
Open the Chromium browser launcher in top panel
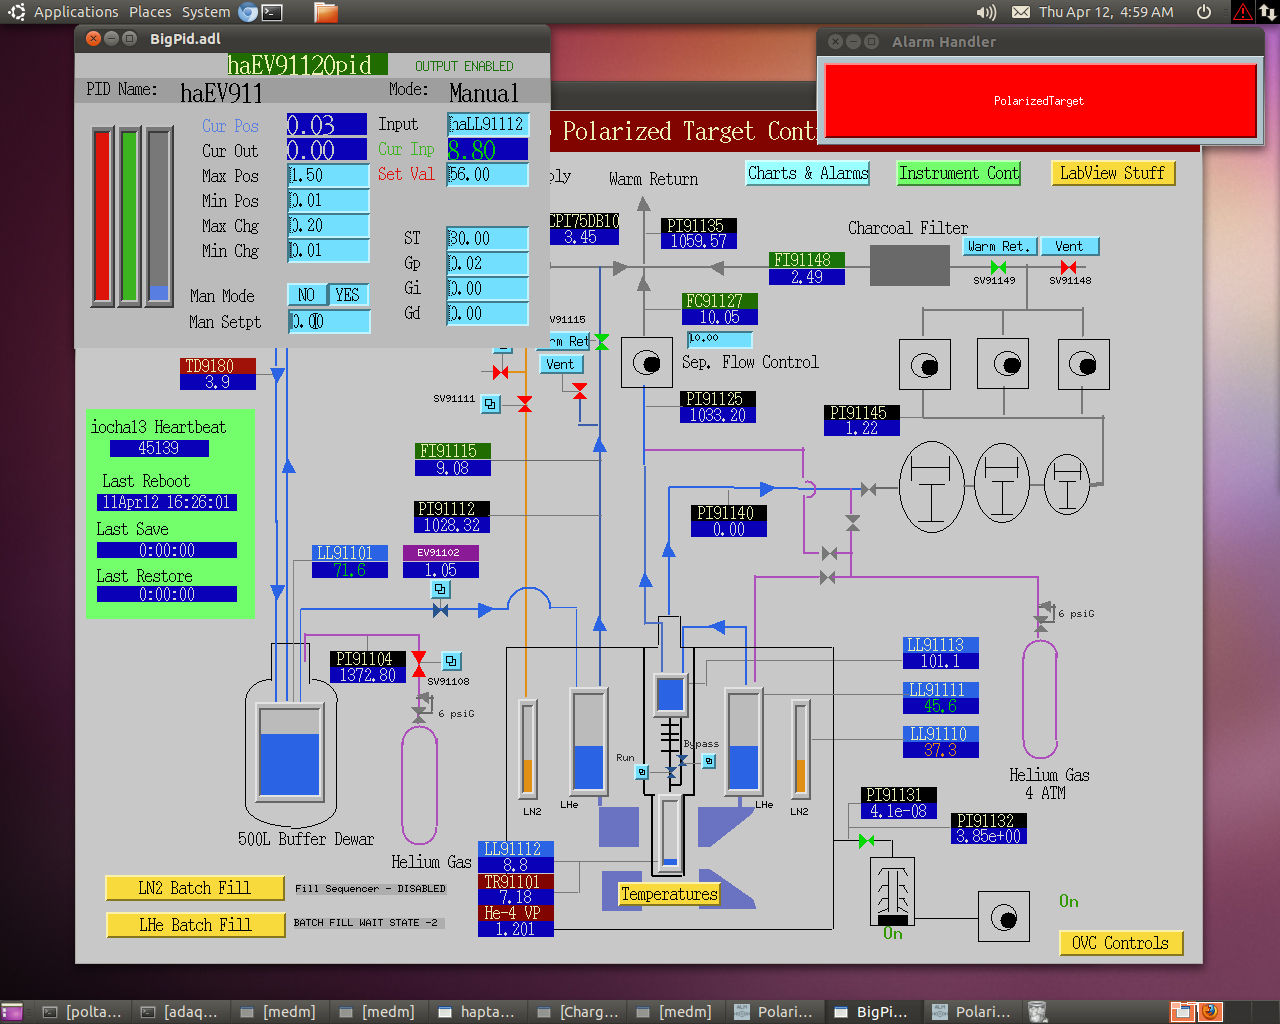[x=248, y=12]
